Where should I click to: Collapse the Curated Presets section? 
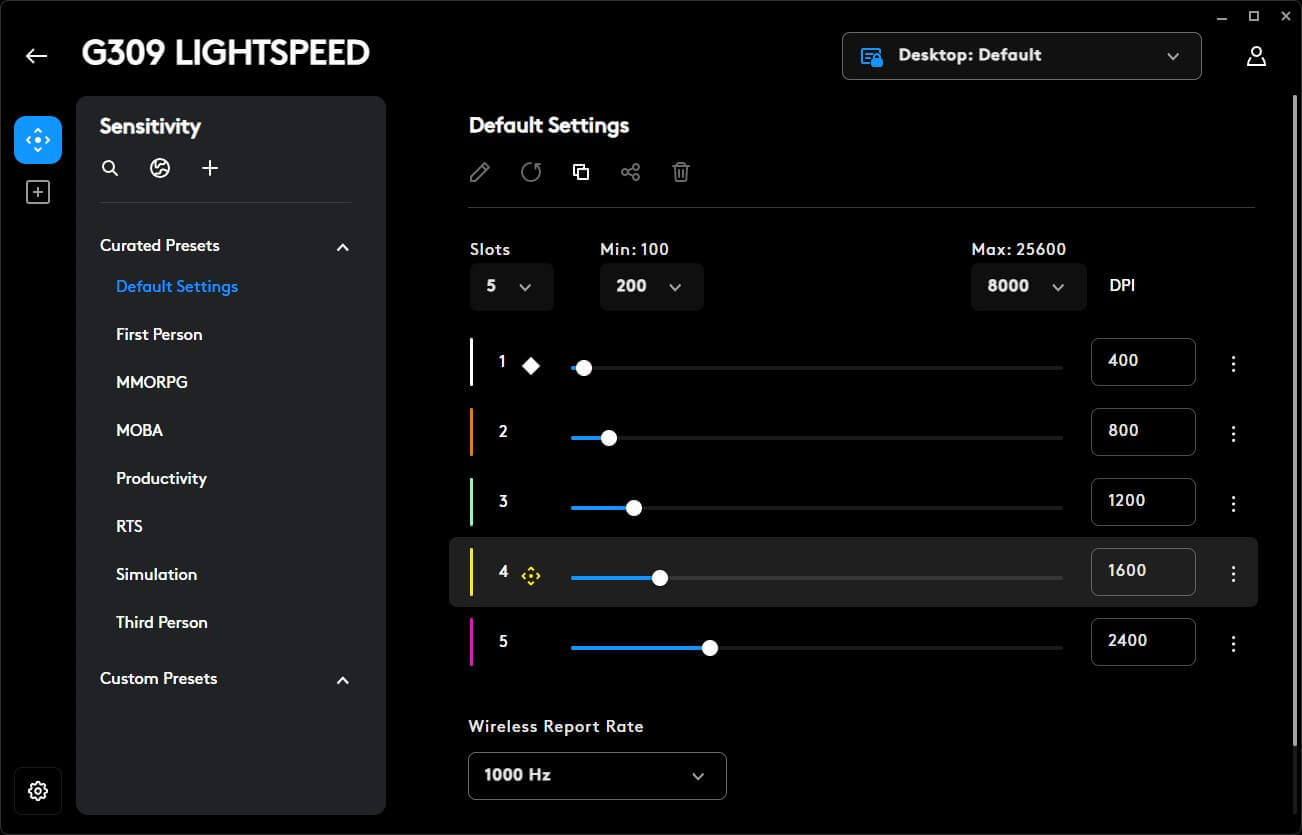click(x=343, y=247)
